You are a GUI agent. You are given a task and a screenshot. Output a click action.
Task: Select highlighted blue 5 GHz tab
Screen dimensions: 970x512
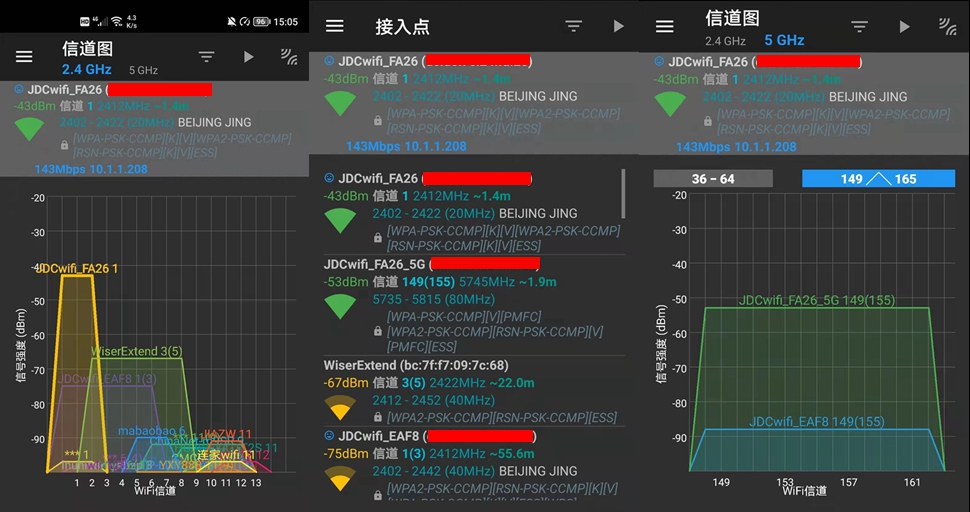(x=784, y=40)
